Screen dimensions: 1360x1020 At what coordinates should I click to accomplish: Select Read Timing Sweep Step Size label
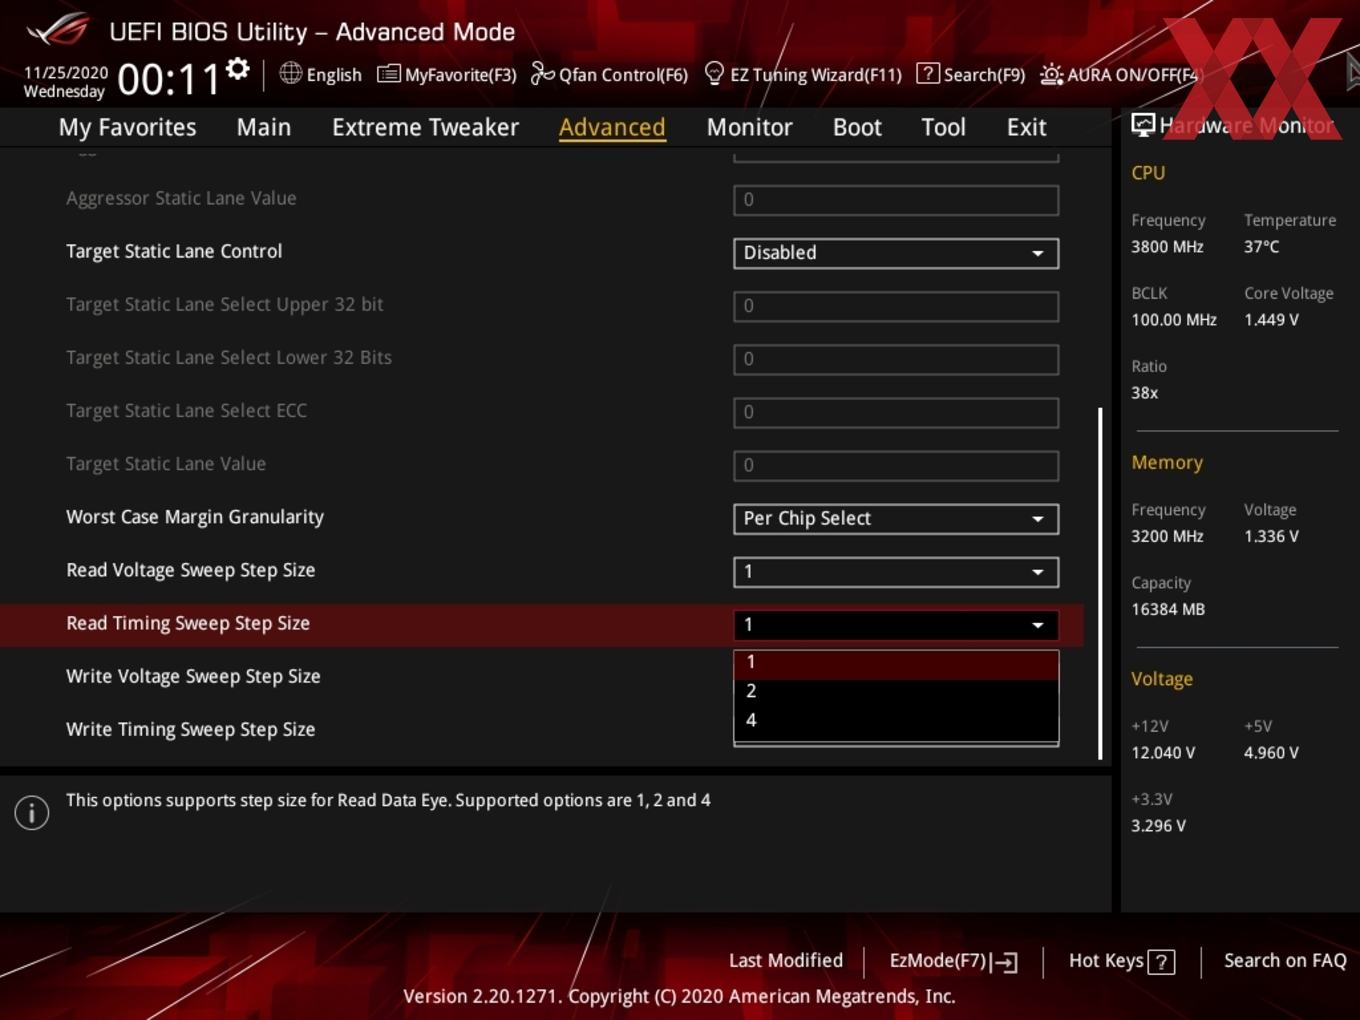(188, 623)
